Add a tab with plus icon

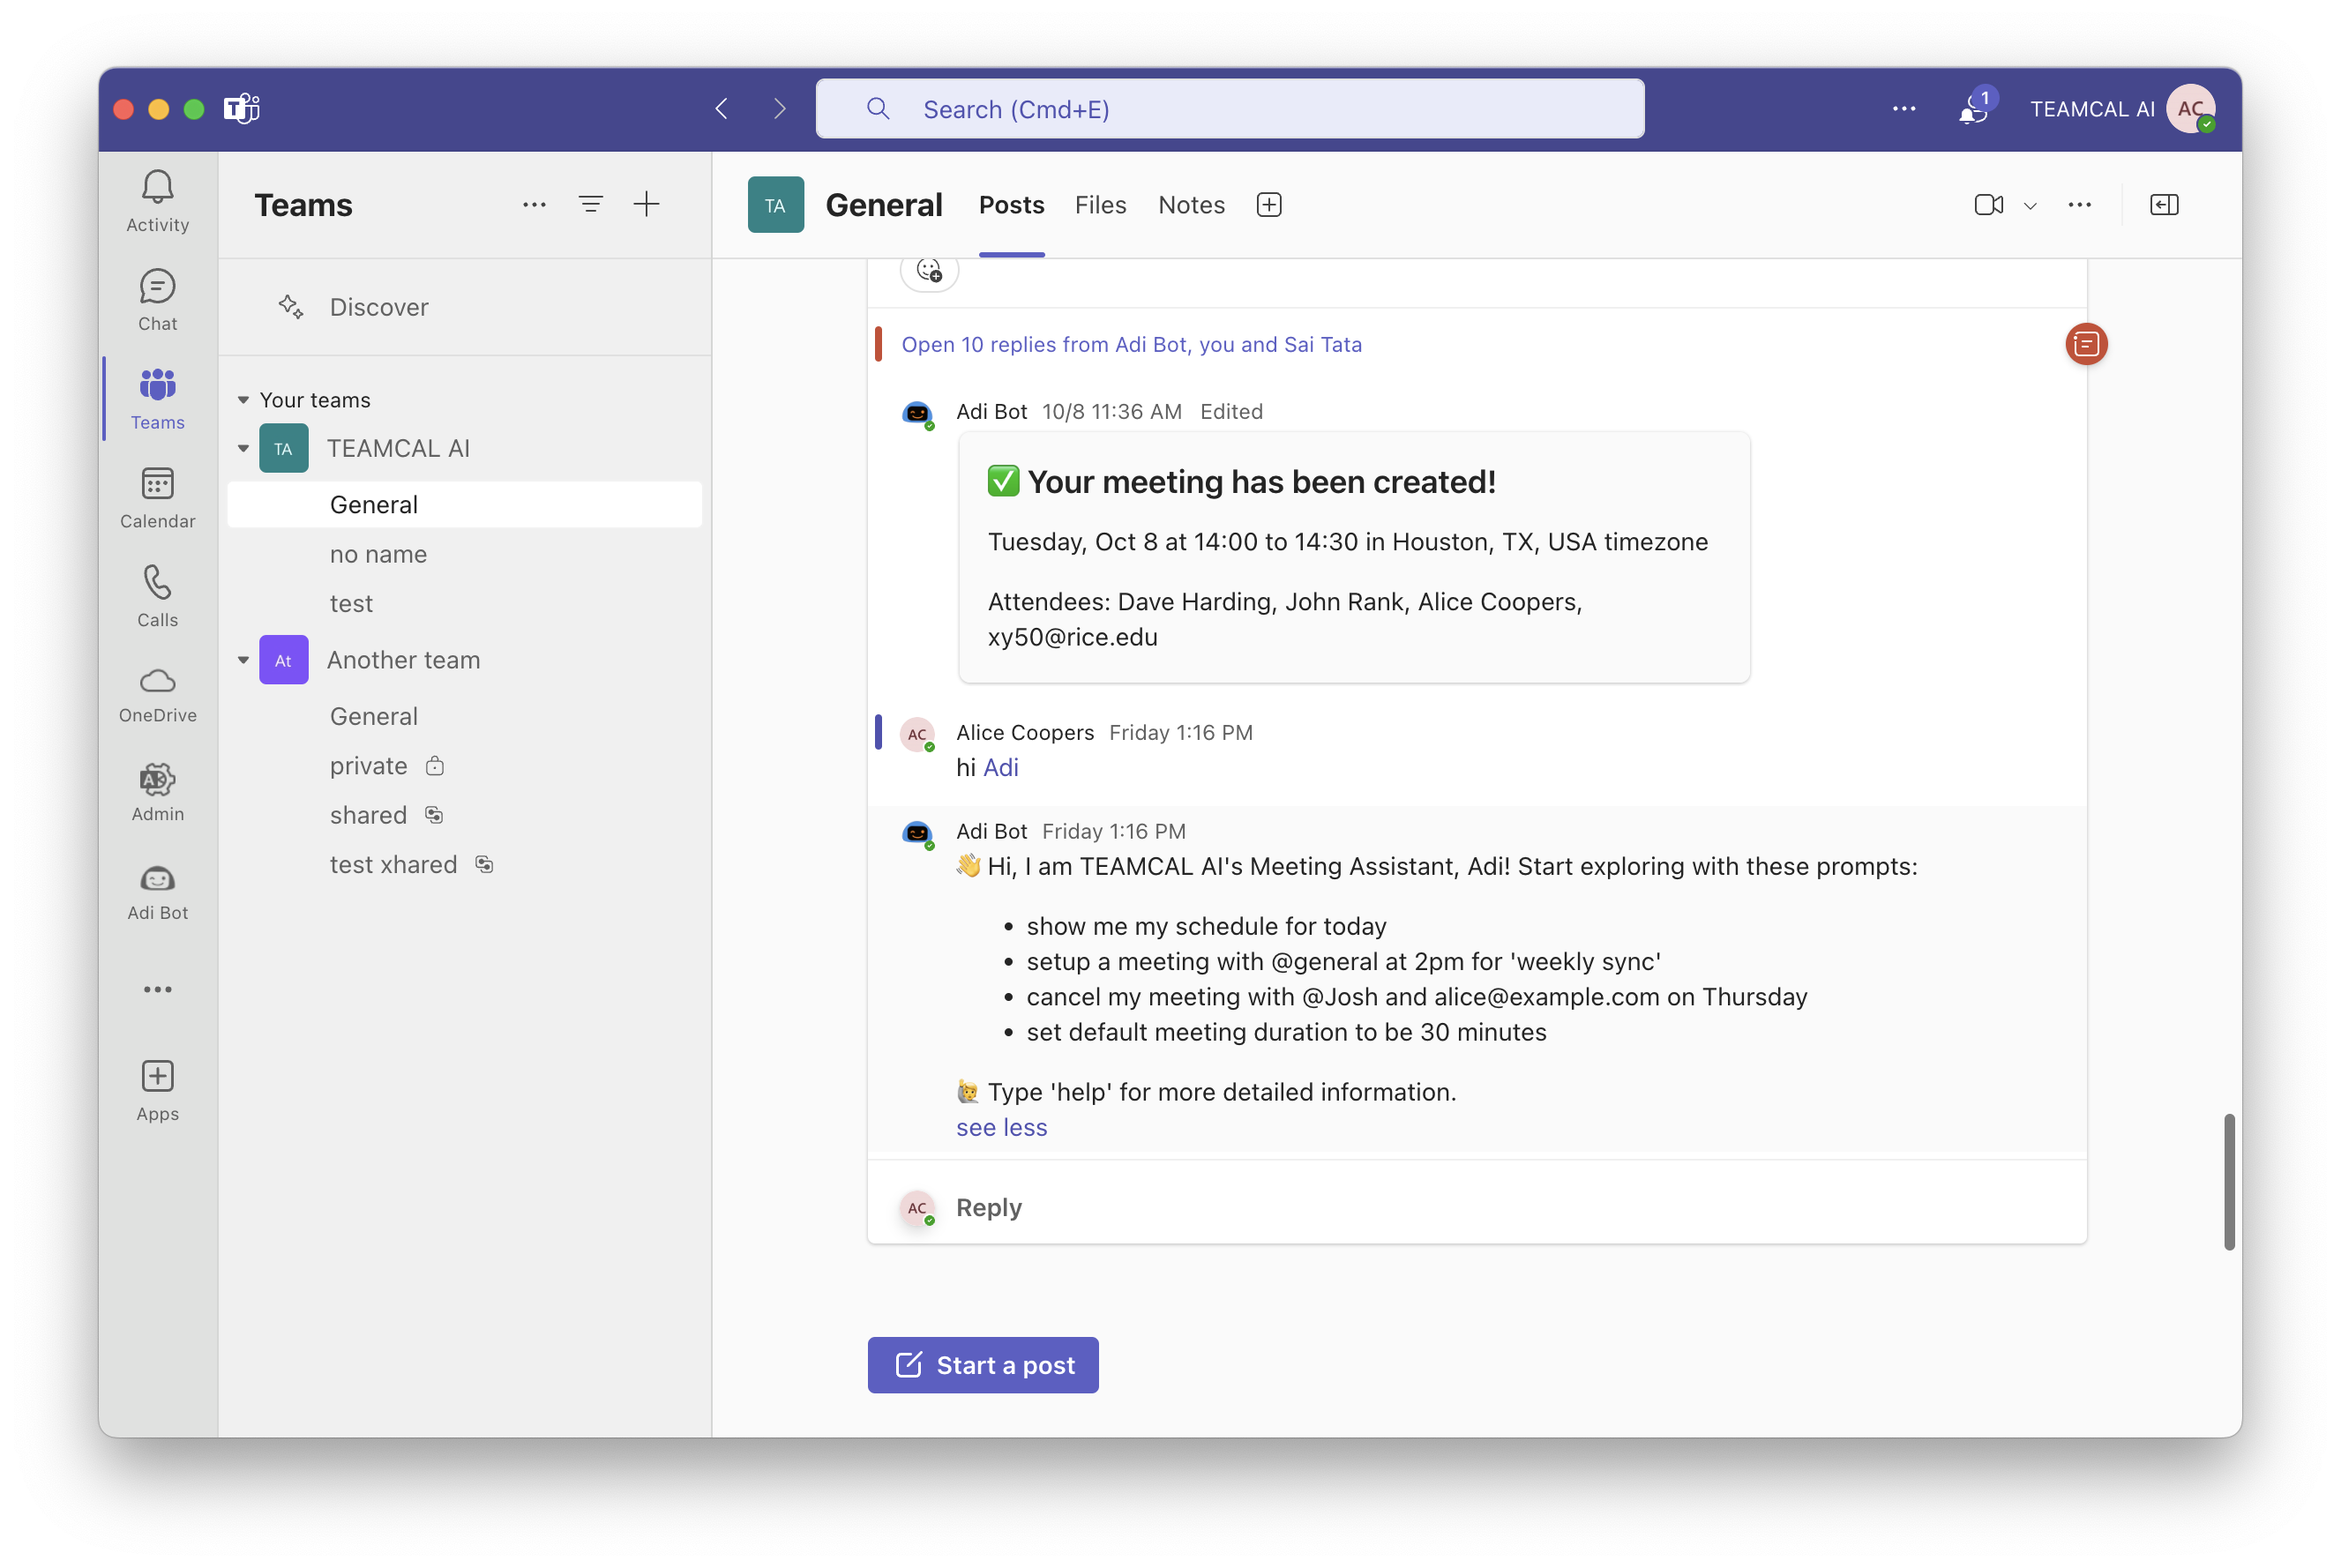coord(1268,205)
